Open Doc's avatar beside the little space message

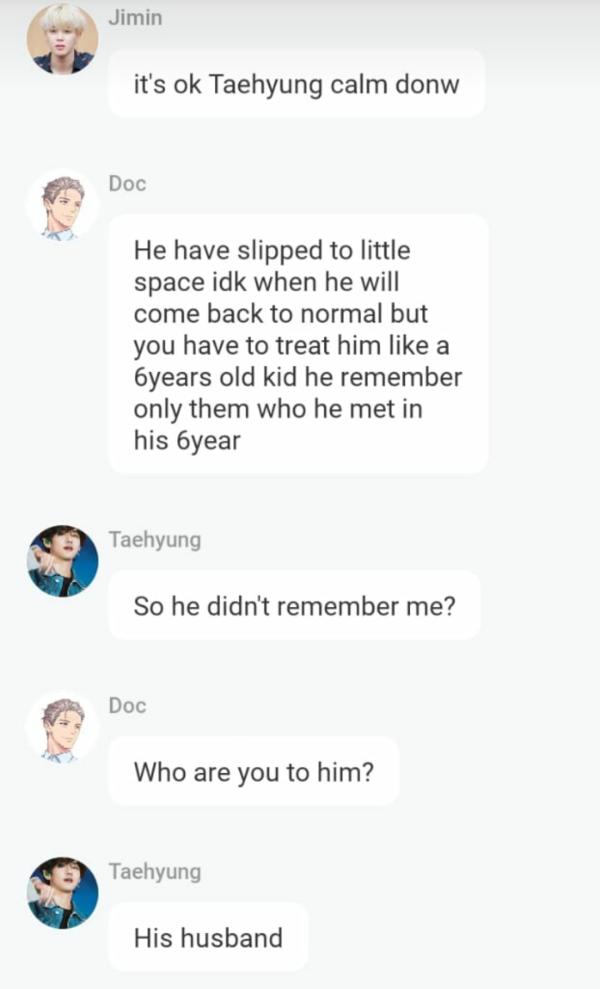62,204
